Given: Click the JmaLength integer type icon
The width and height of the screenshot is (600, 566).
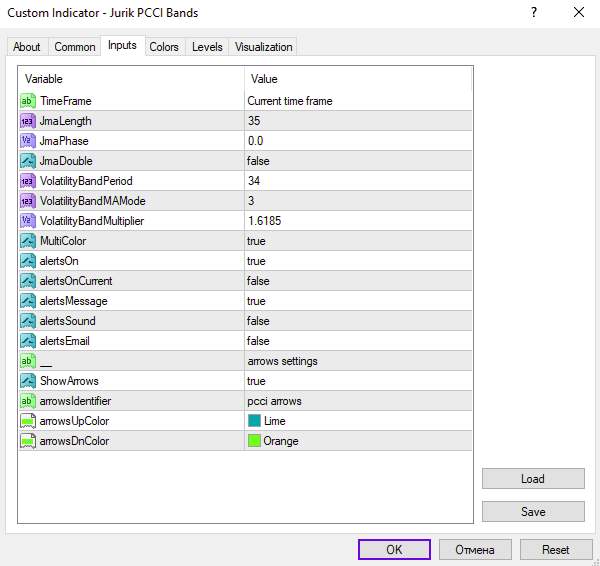Looking at the screenshot, I should [x=28, y=121].
